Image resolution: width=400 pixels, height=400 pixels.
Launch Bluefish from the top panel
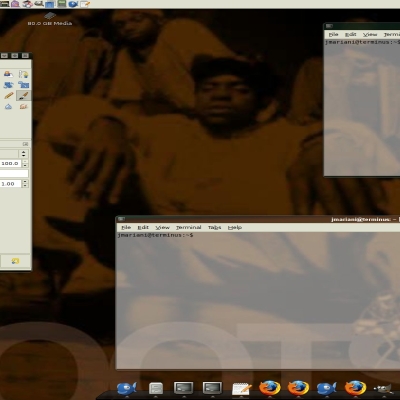tap(73, 4)
